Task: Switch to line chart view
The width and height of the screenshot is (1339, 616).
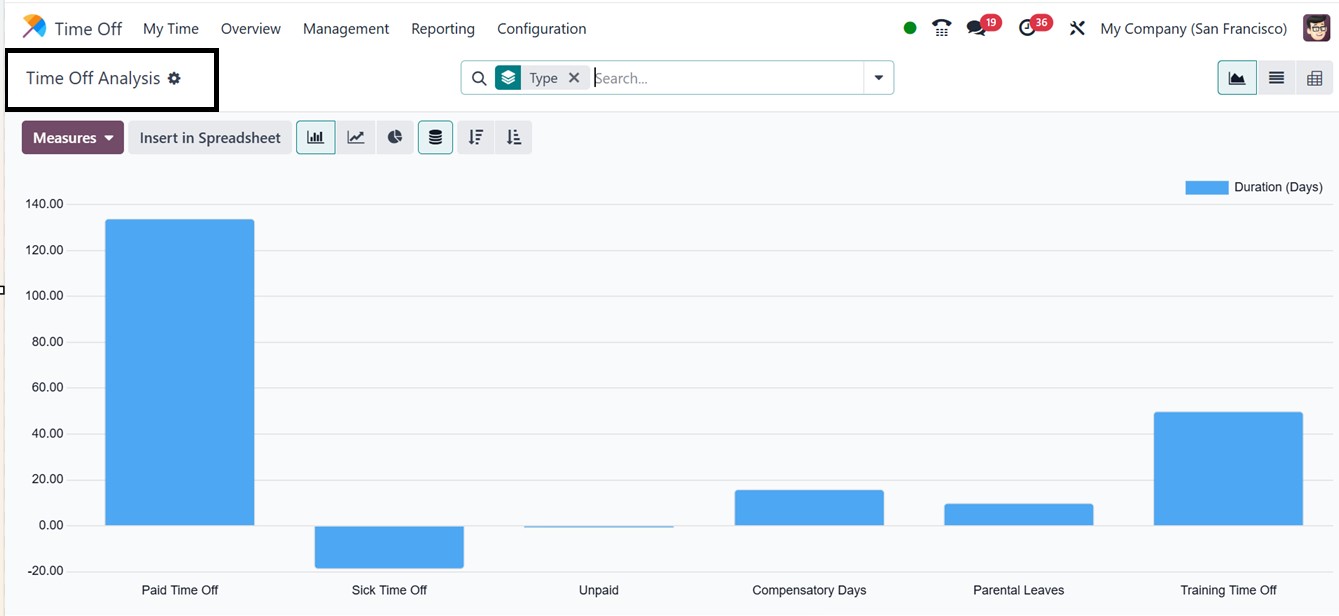Action: coord(355,138)
